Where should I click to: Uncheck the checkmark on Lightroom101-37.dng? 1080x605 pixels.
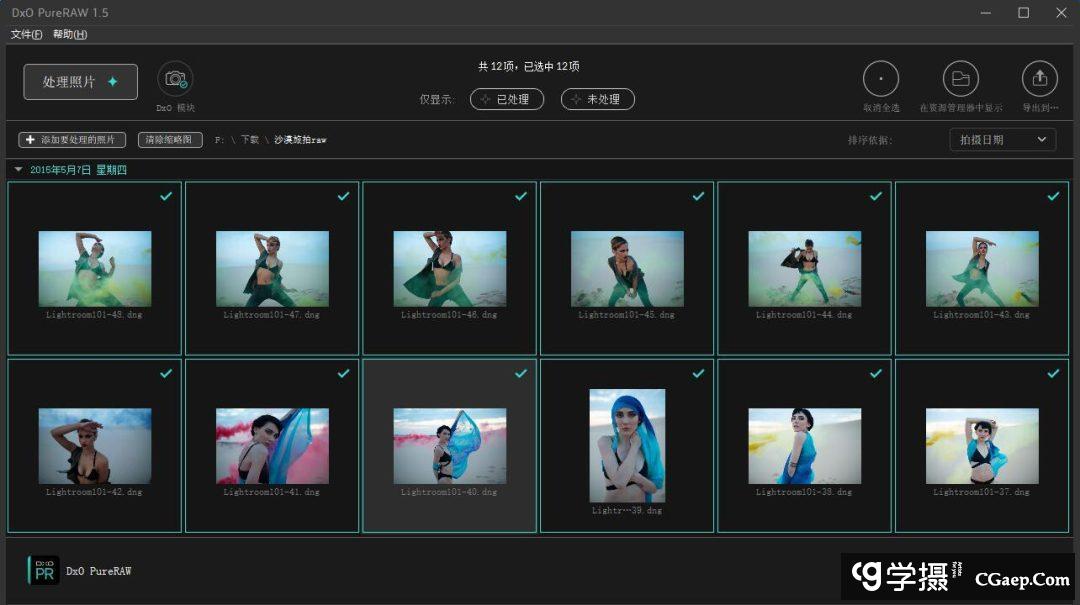click(1053, 373)
